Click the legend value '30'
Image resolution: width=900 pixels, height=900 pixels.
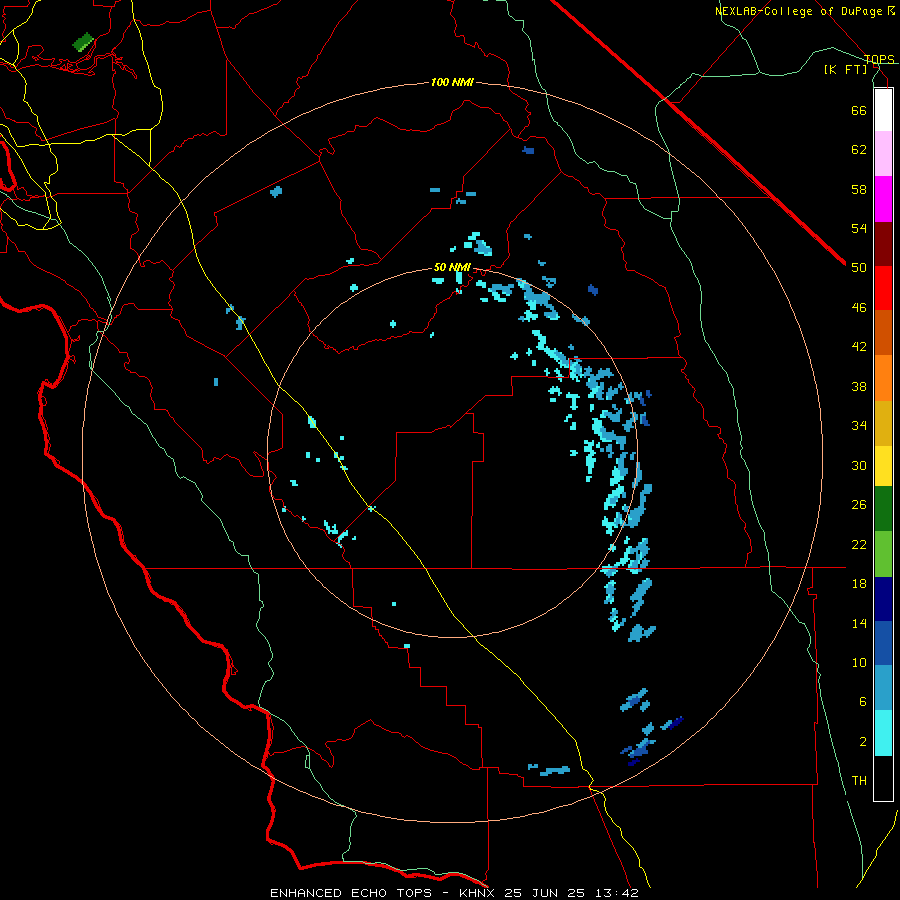[x=859, y=465]
